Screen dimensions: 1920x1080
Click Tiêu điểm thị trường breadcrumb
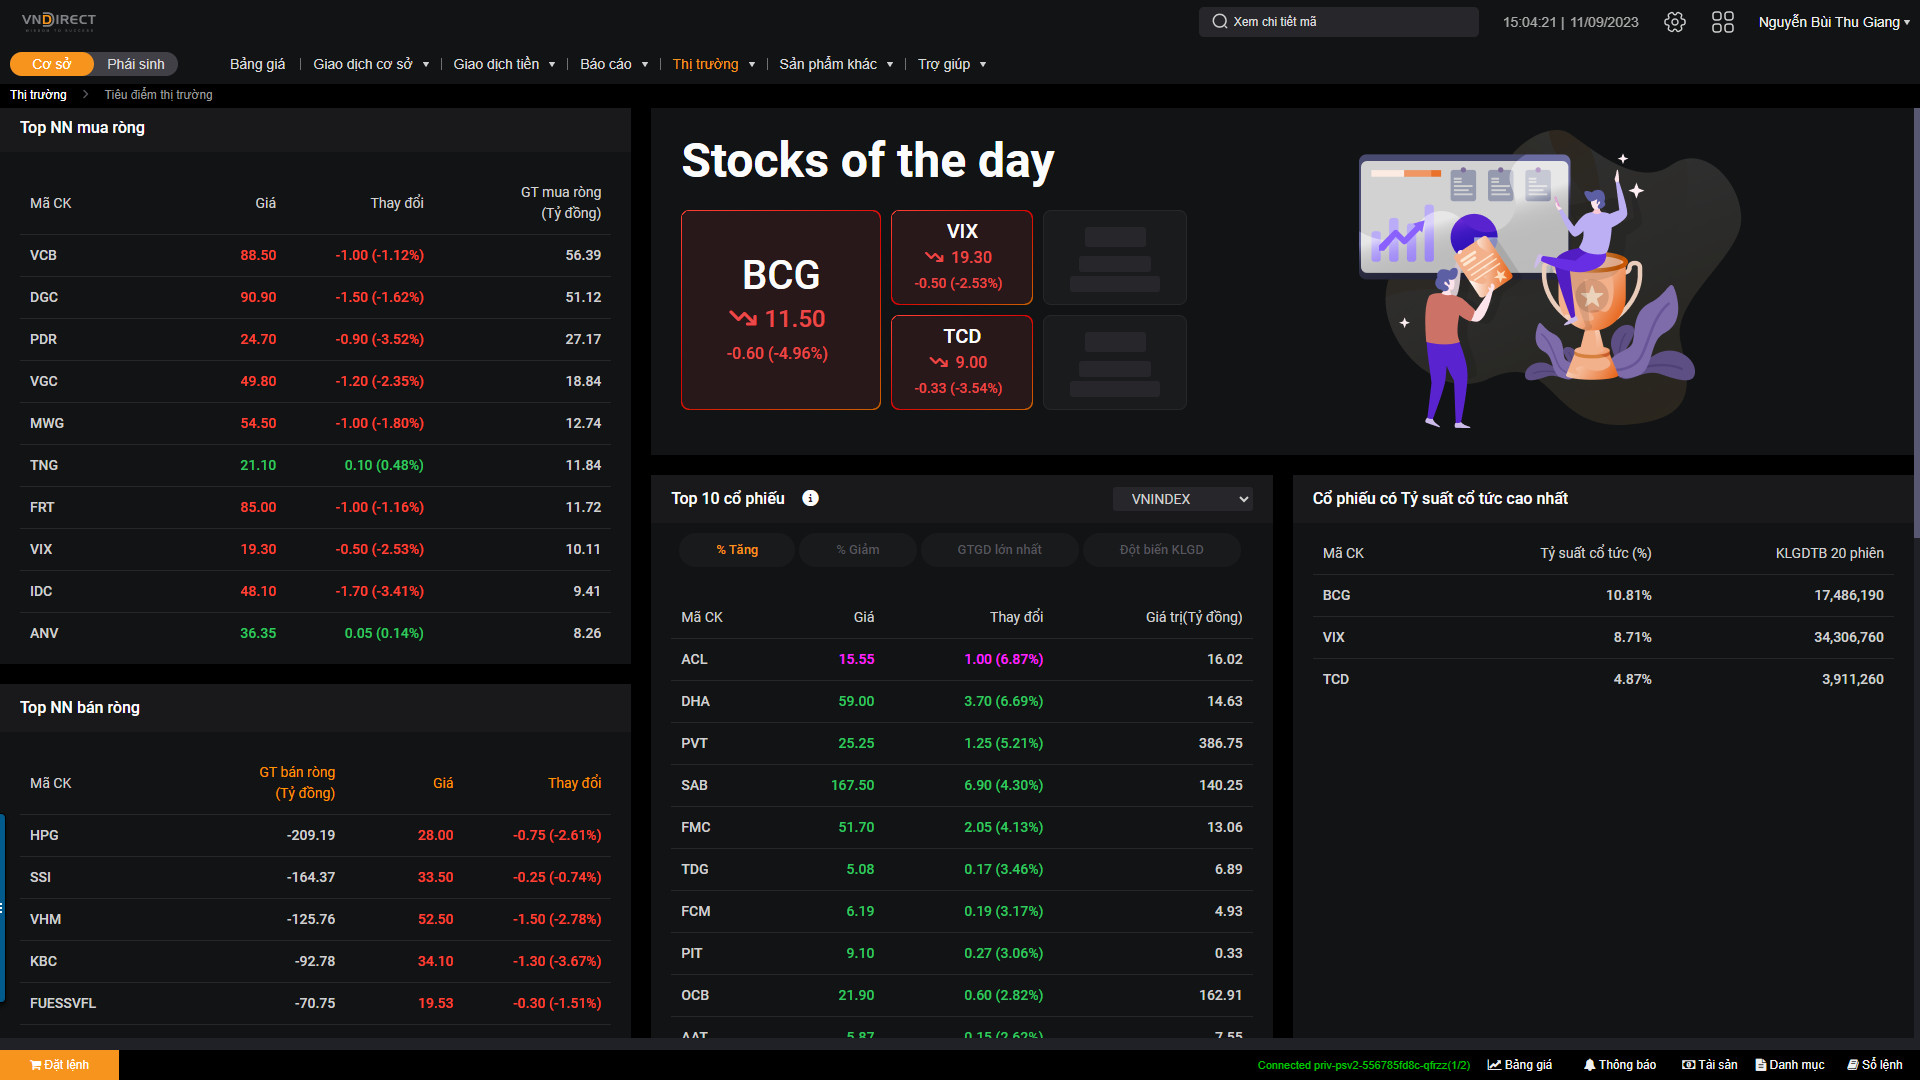pyautogui.click(x=158, y=95)
